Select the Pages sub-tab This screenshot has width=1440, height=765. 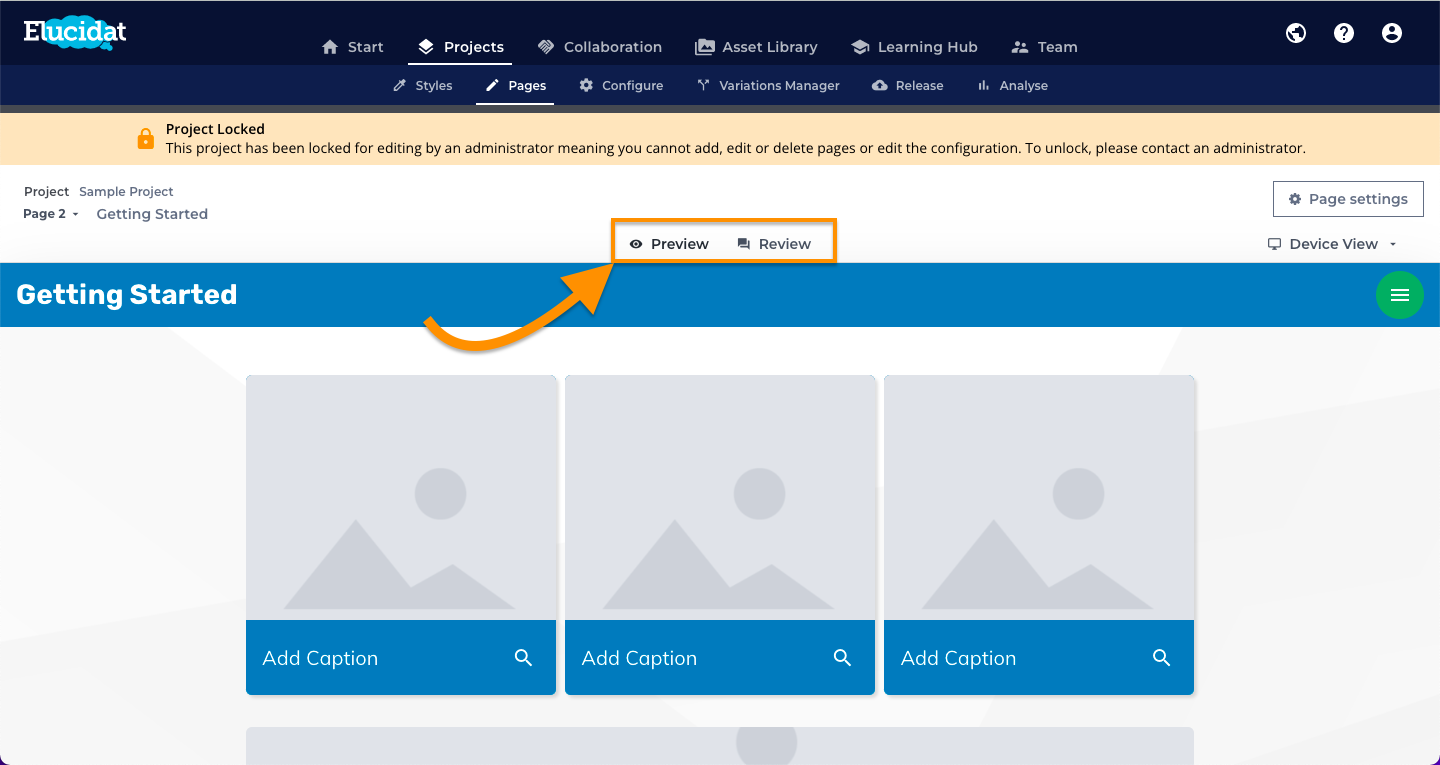pos(516,86)
